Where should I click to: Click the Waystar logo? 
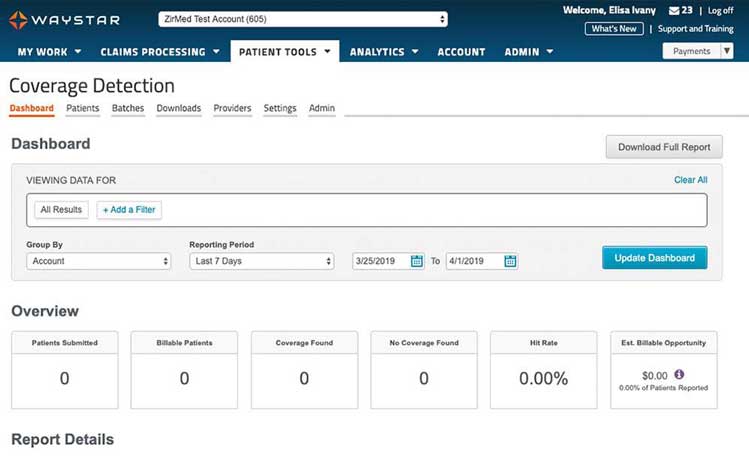(x=64, y=19)
